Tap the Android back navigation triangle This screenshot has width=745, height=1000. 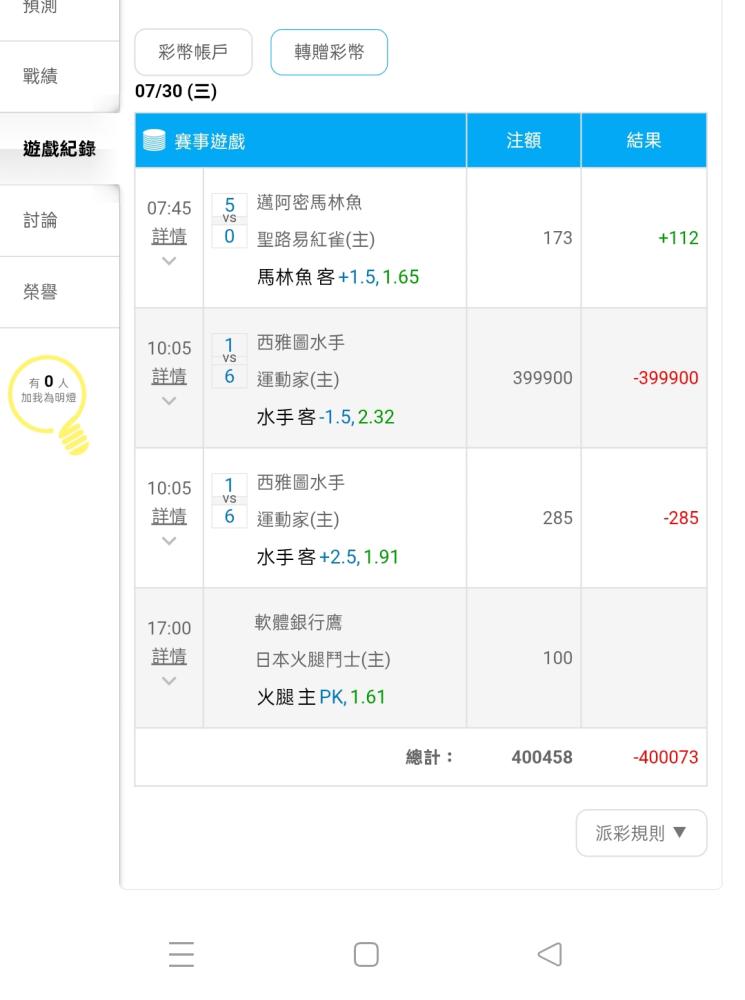click(x=550, y=954)
